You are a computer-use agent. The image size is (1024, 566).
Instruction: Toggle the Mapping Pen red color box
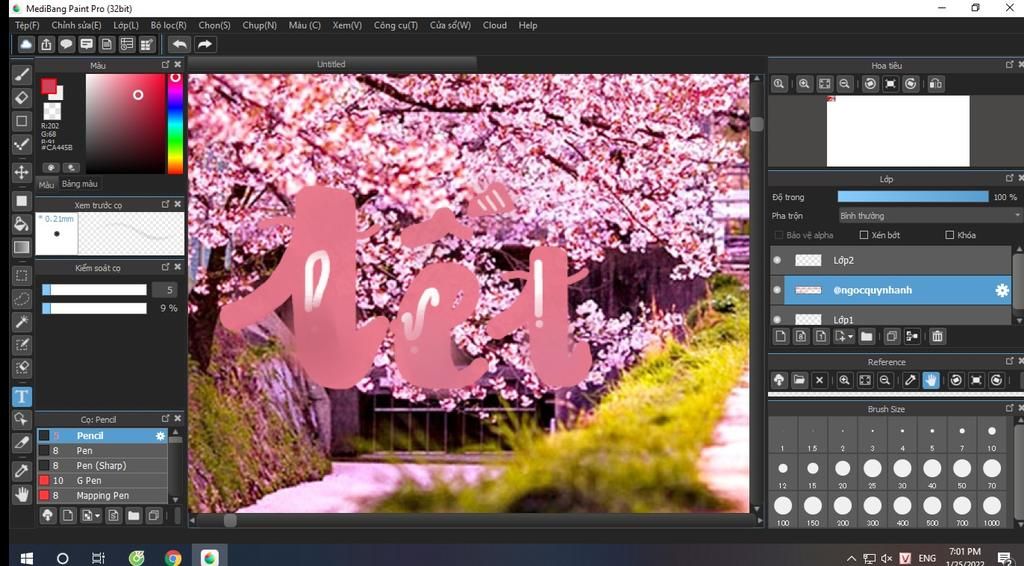pos(44,495)
